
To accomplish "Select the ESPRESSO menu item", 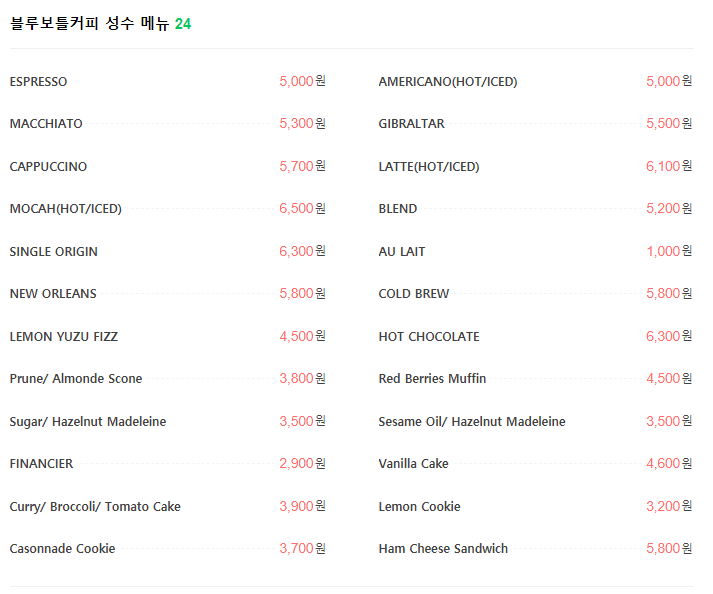I will pyautogui.click(x=38, y=81).
